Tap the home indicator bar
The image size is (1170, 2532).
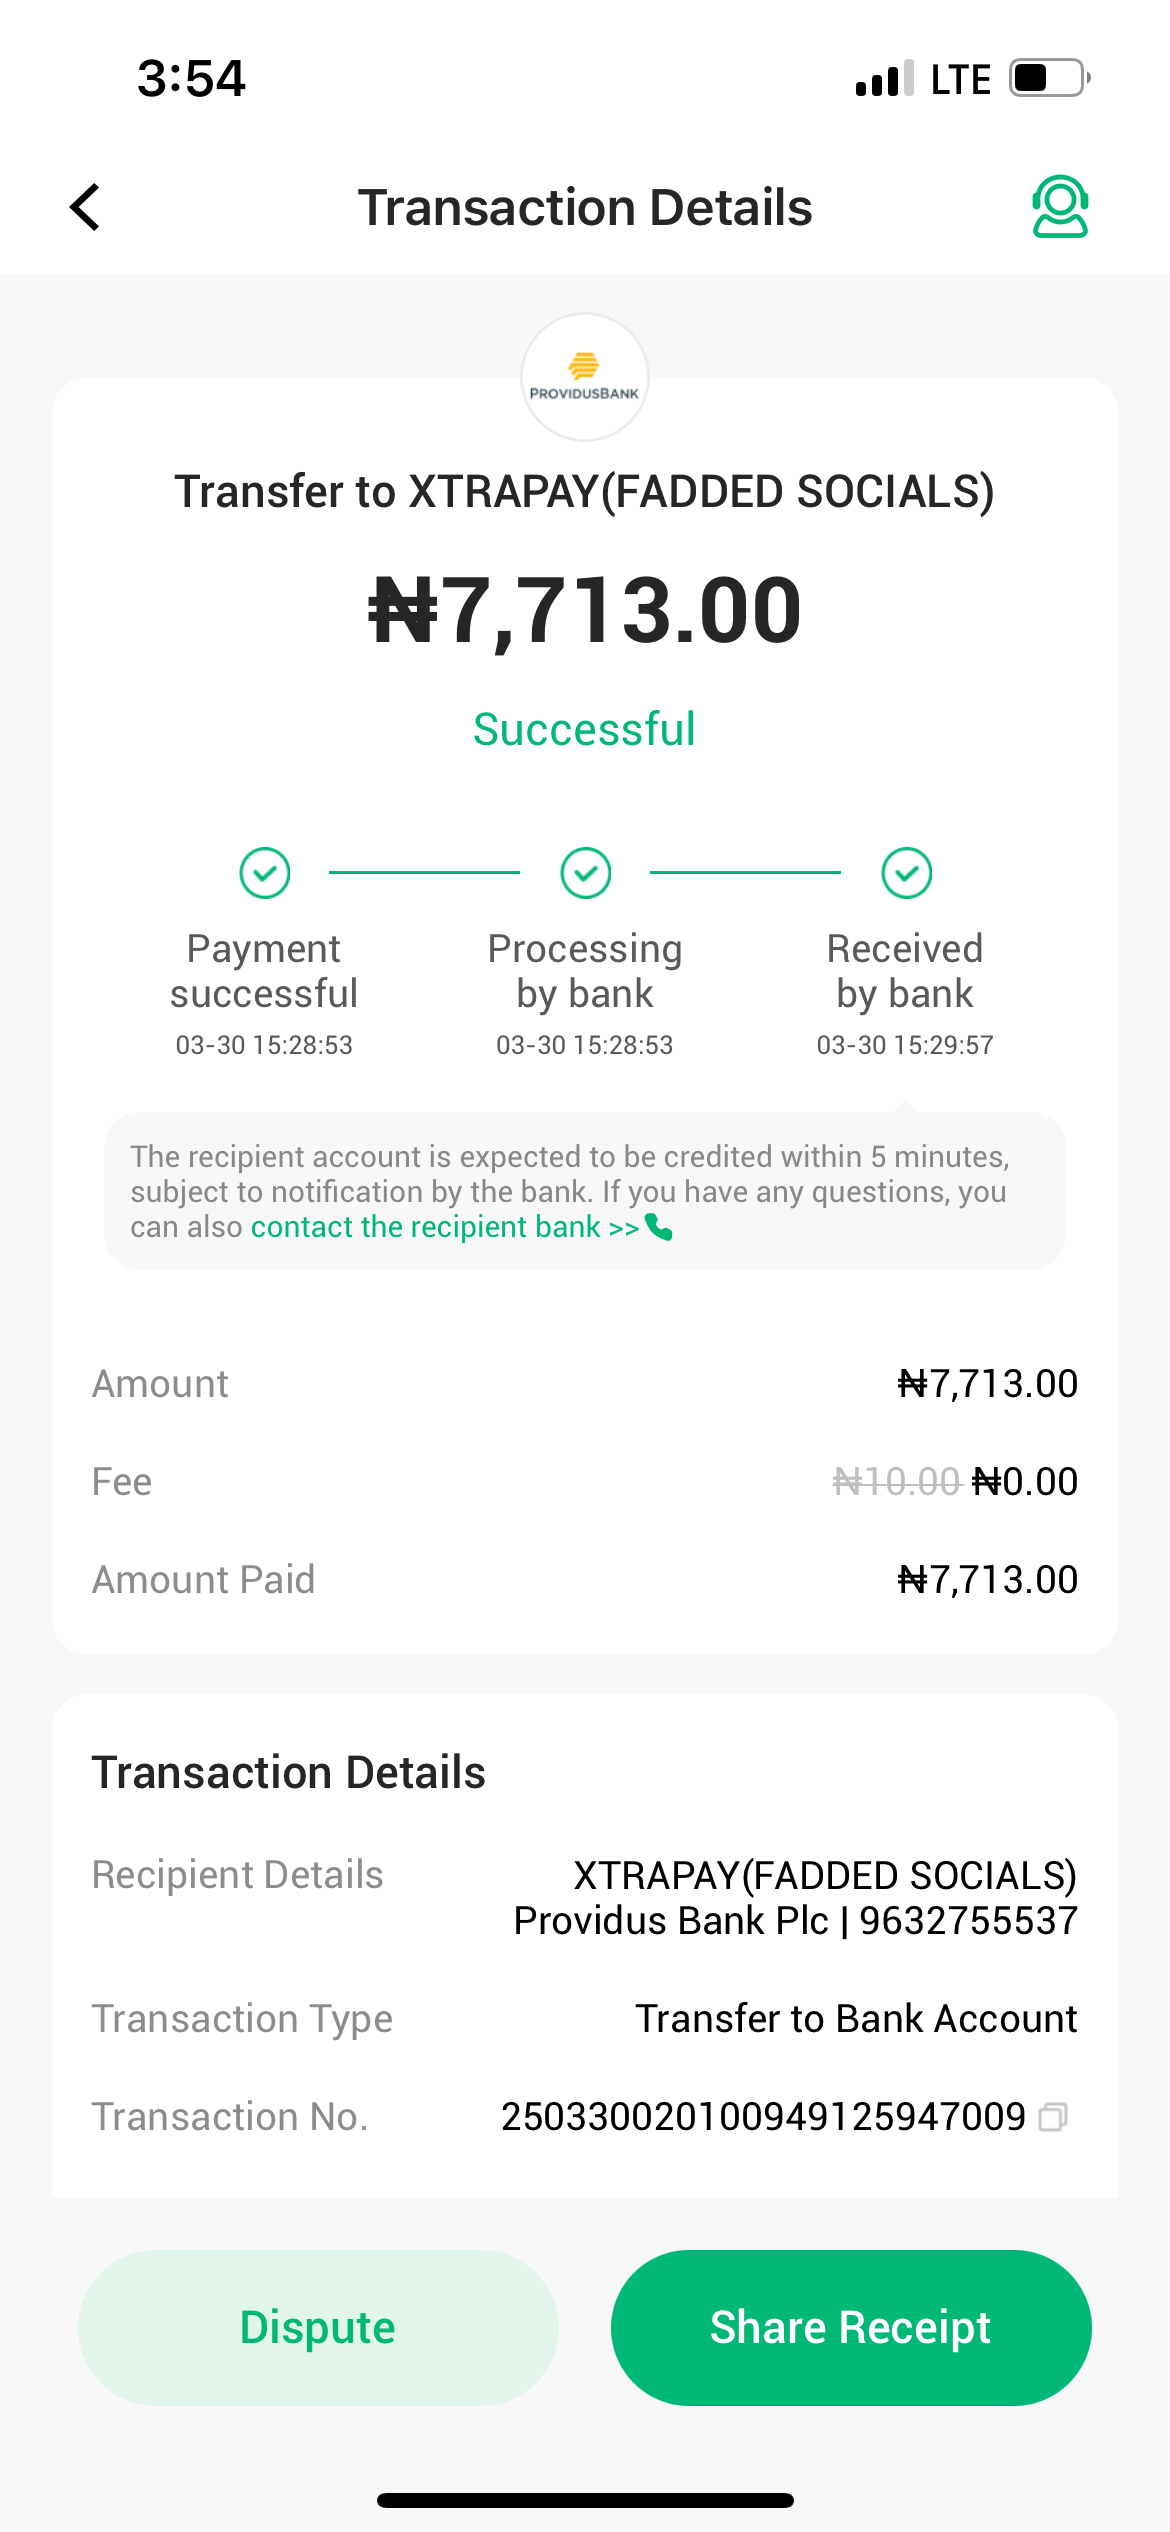585,2500
